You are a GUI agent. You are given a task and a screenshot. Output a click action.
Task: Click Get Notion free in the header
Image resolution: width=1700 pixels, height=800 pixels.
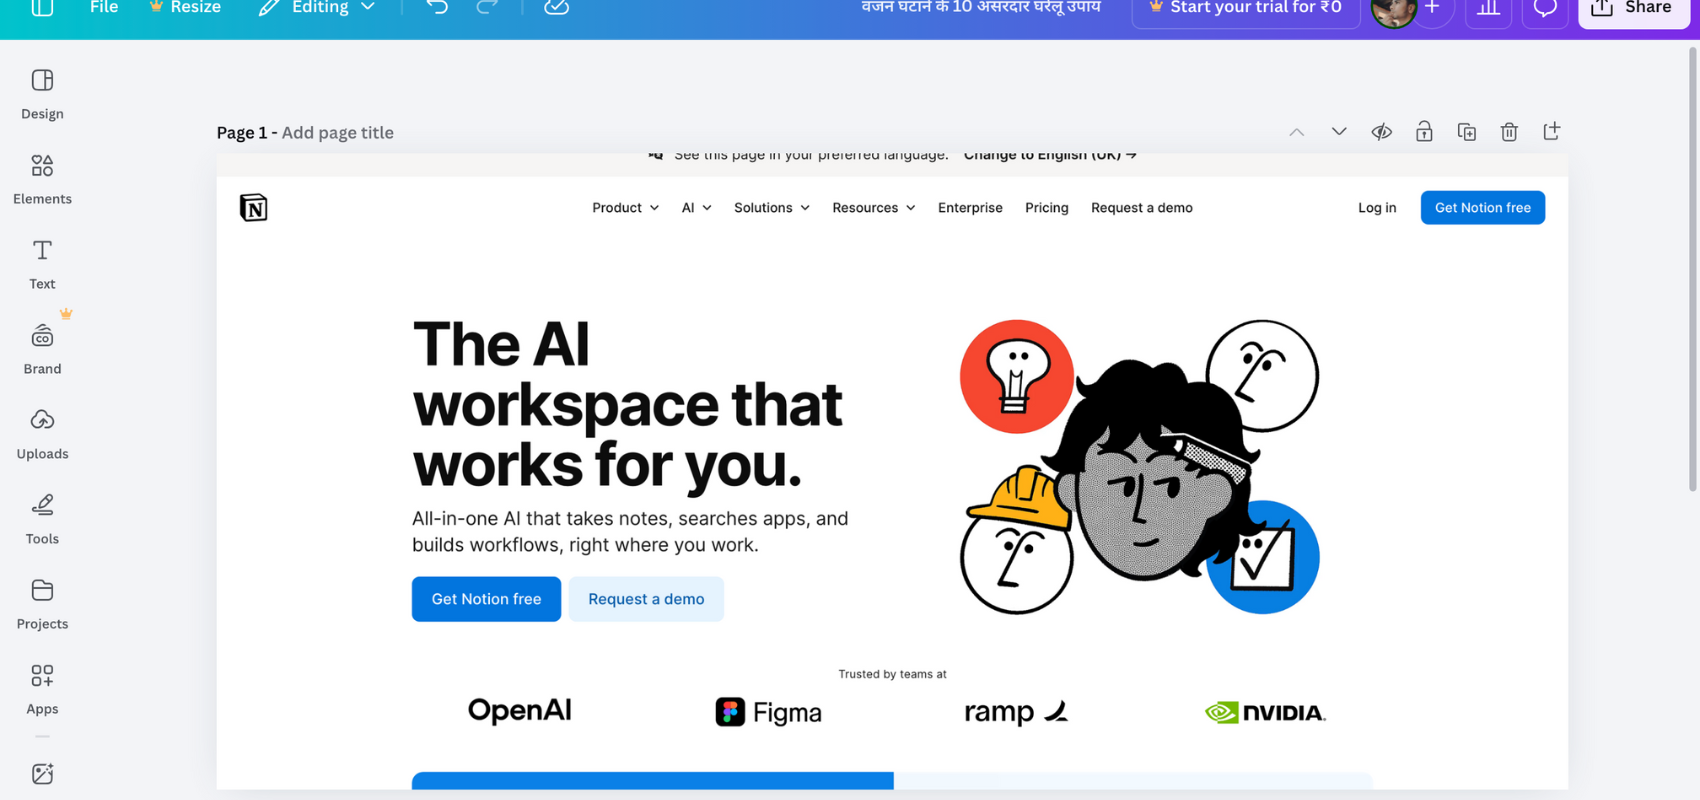click(1483, 208)
